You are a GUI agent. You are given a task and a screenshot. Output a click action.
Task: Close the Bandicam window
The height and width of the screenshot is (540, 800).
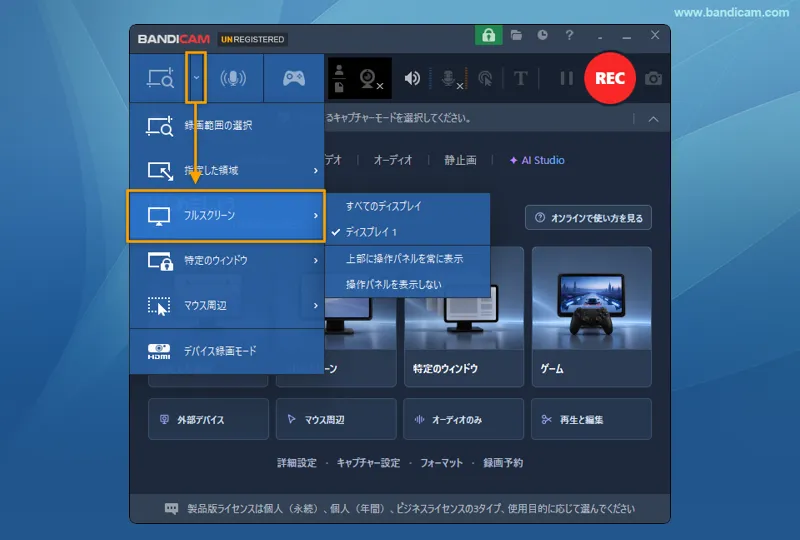655,35
